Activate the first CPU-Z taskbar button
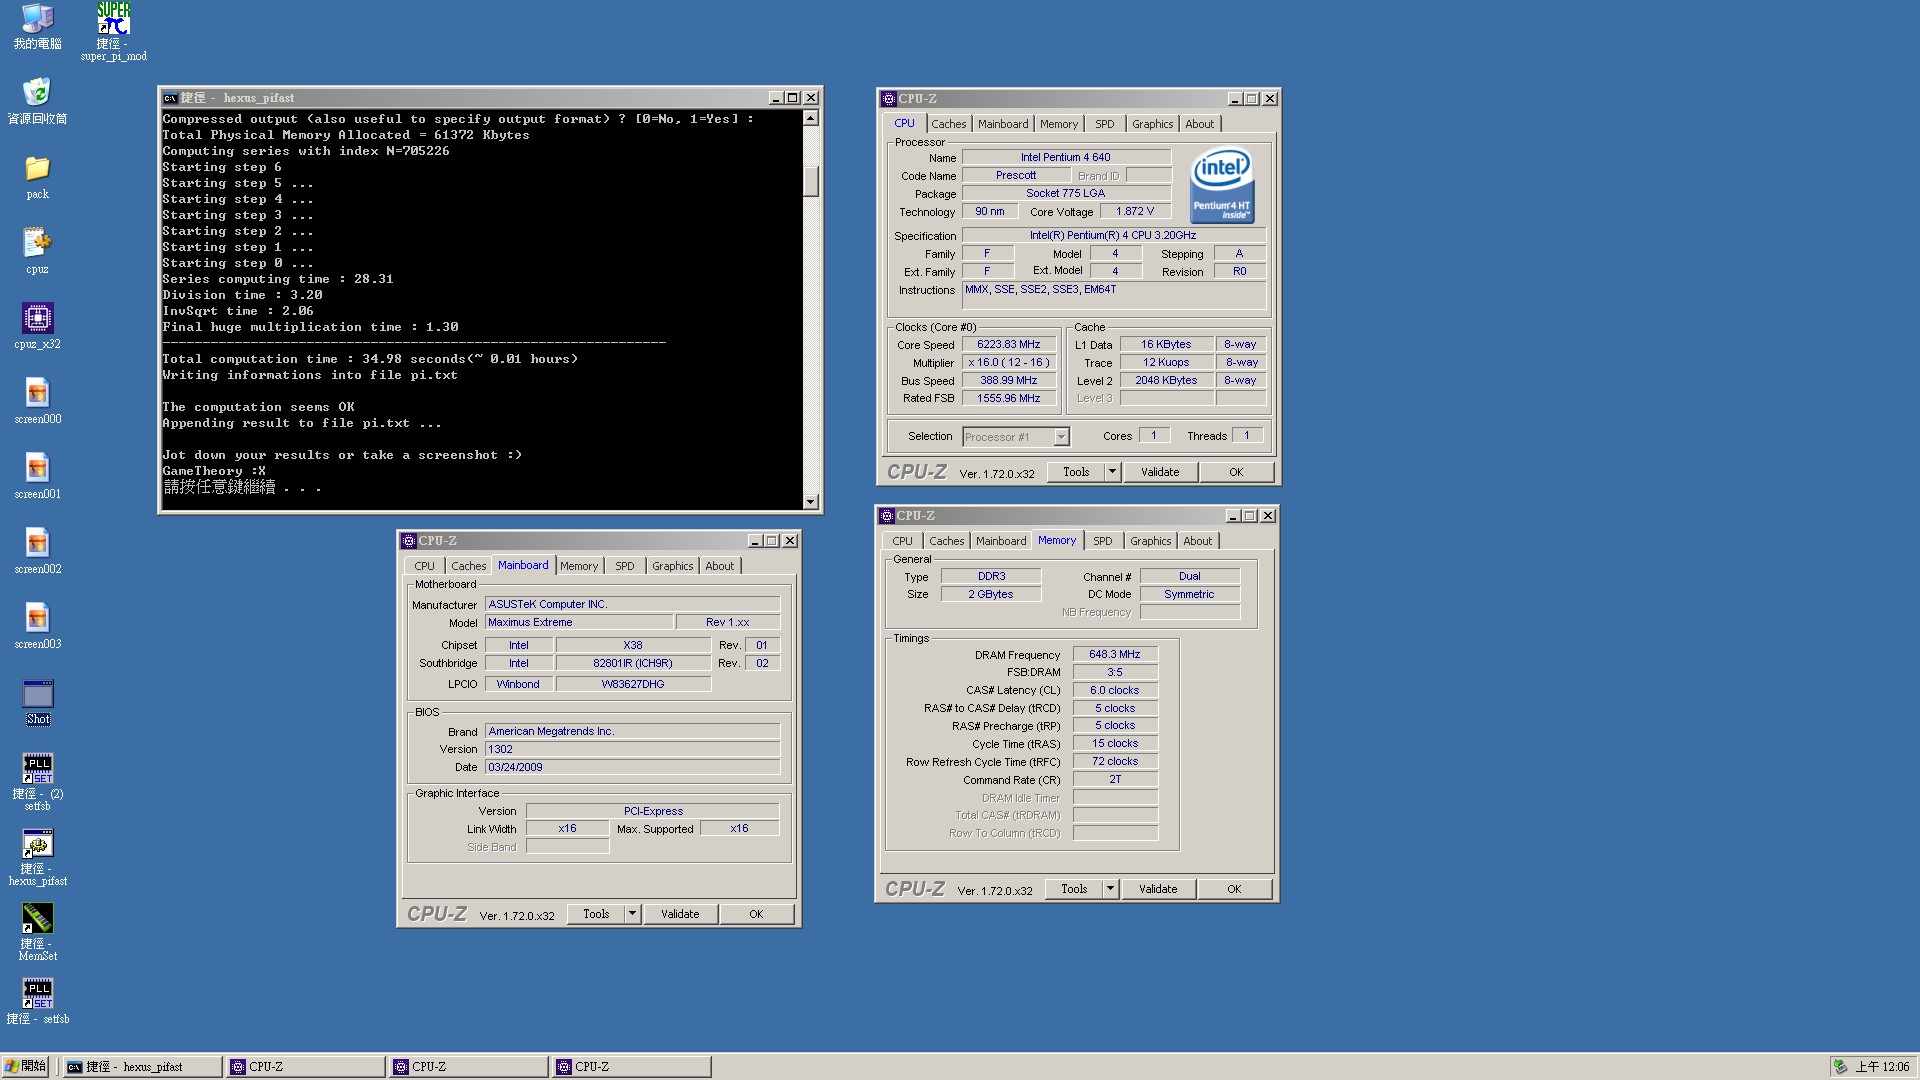 (305, 1067)
